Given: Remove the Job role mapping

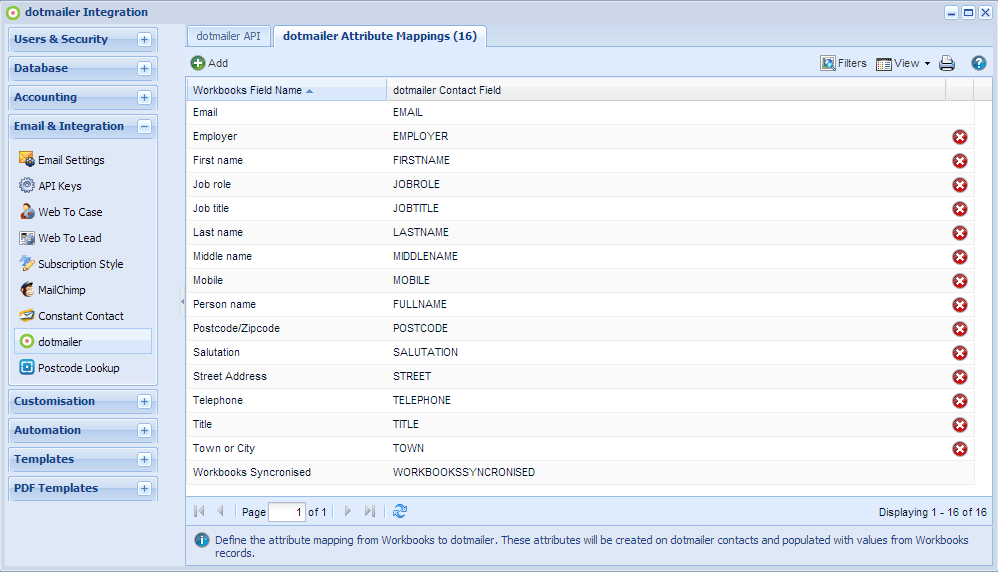Looking at the screenshot, I should 960,185.
